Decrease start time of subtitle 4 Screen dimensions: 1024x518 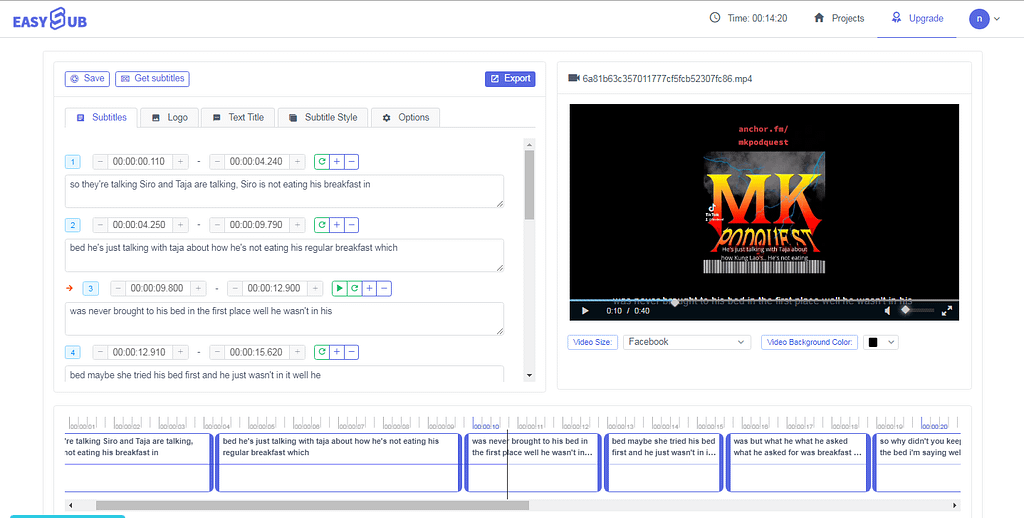click(x=101, y=352)
